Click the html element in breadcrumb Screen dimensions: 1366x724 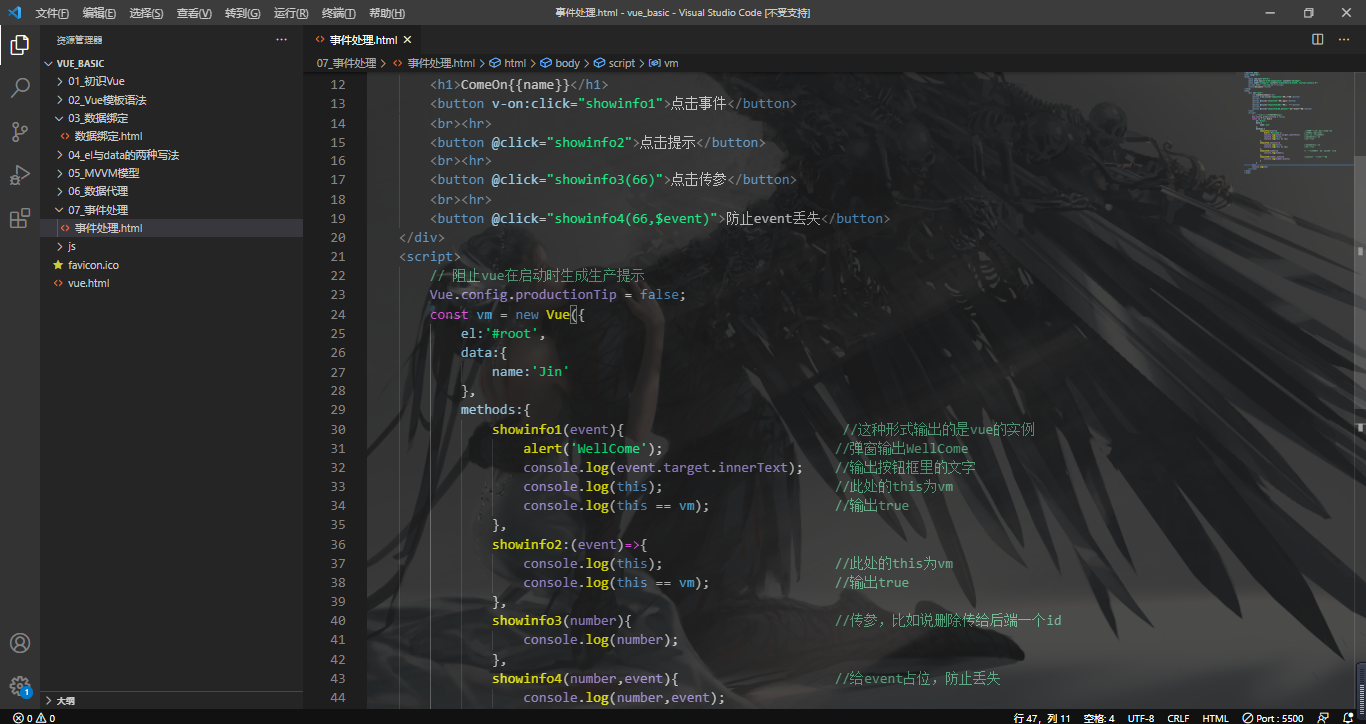click(x=508, y=63)
